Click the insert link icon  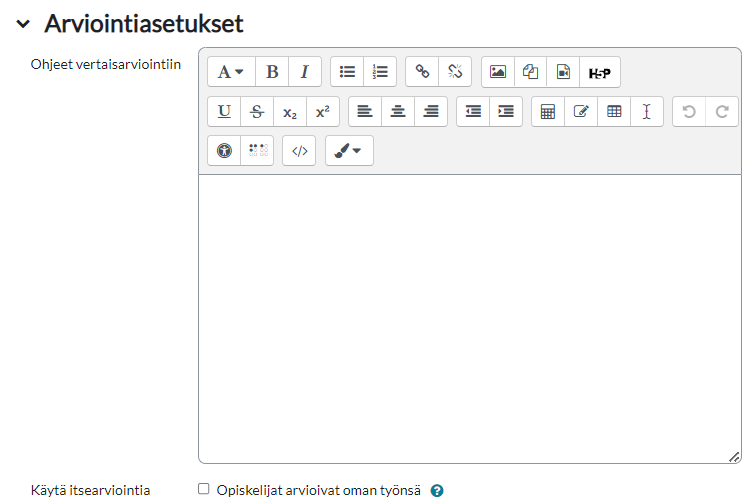pyautogui.click(x=422, y=72)
